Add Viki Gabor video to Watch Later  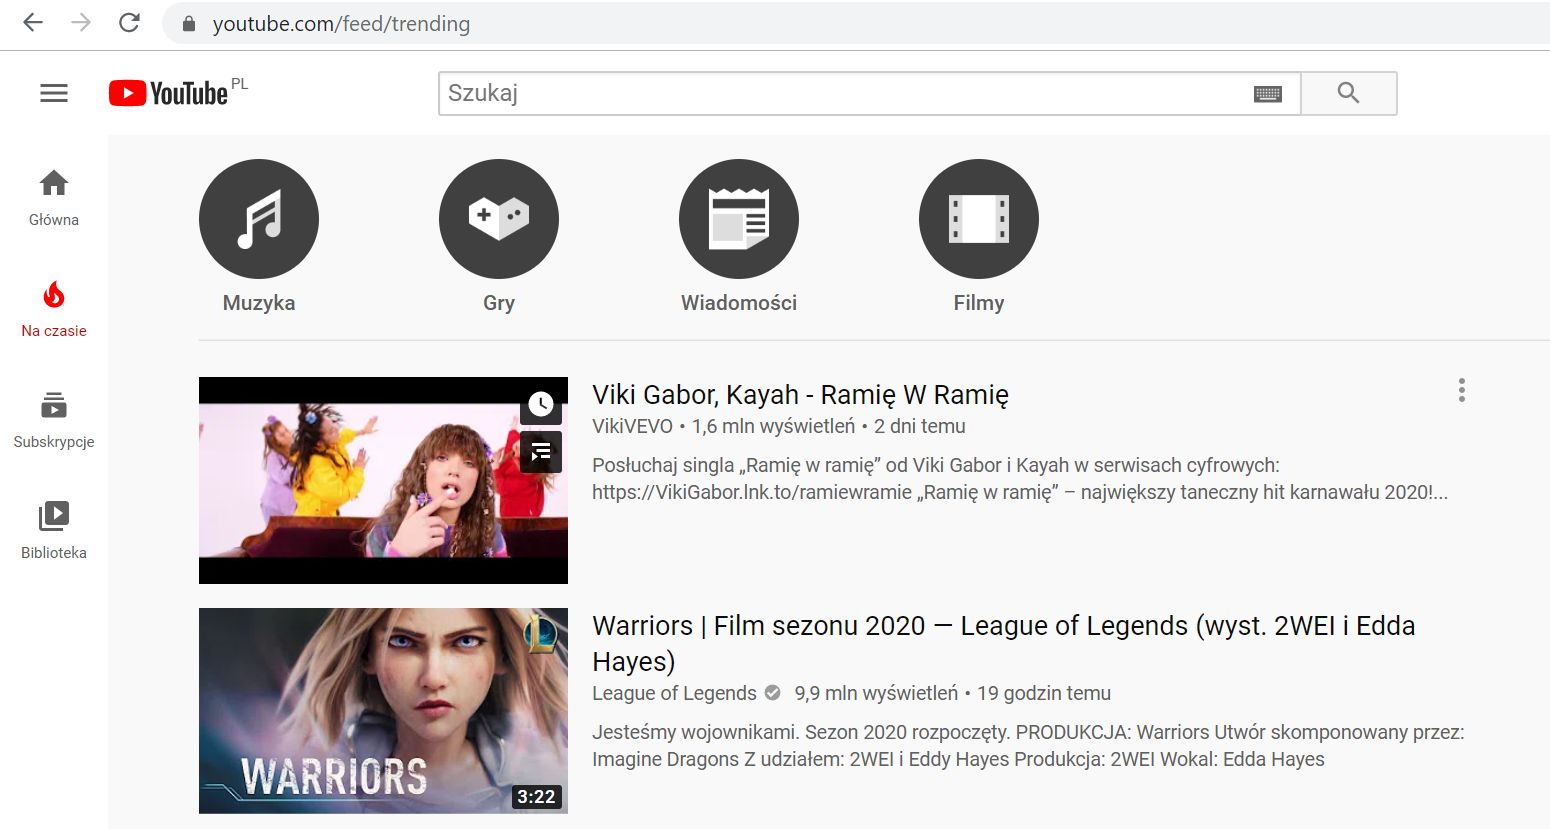point(541,404)
